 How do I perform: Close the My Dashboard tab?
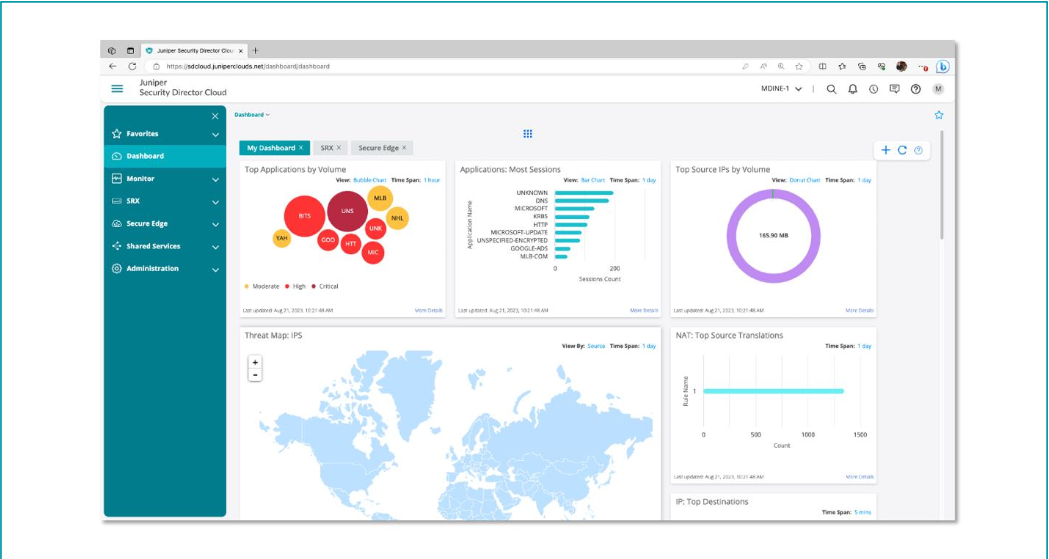[x=301, y=148]
